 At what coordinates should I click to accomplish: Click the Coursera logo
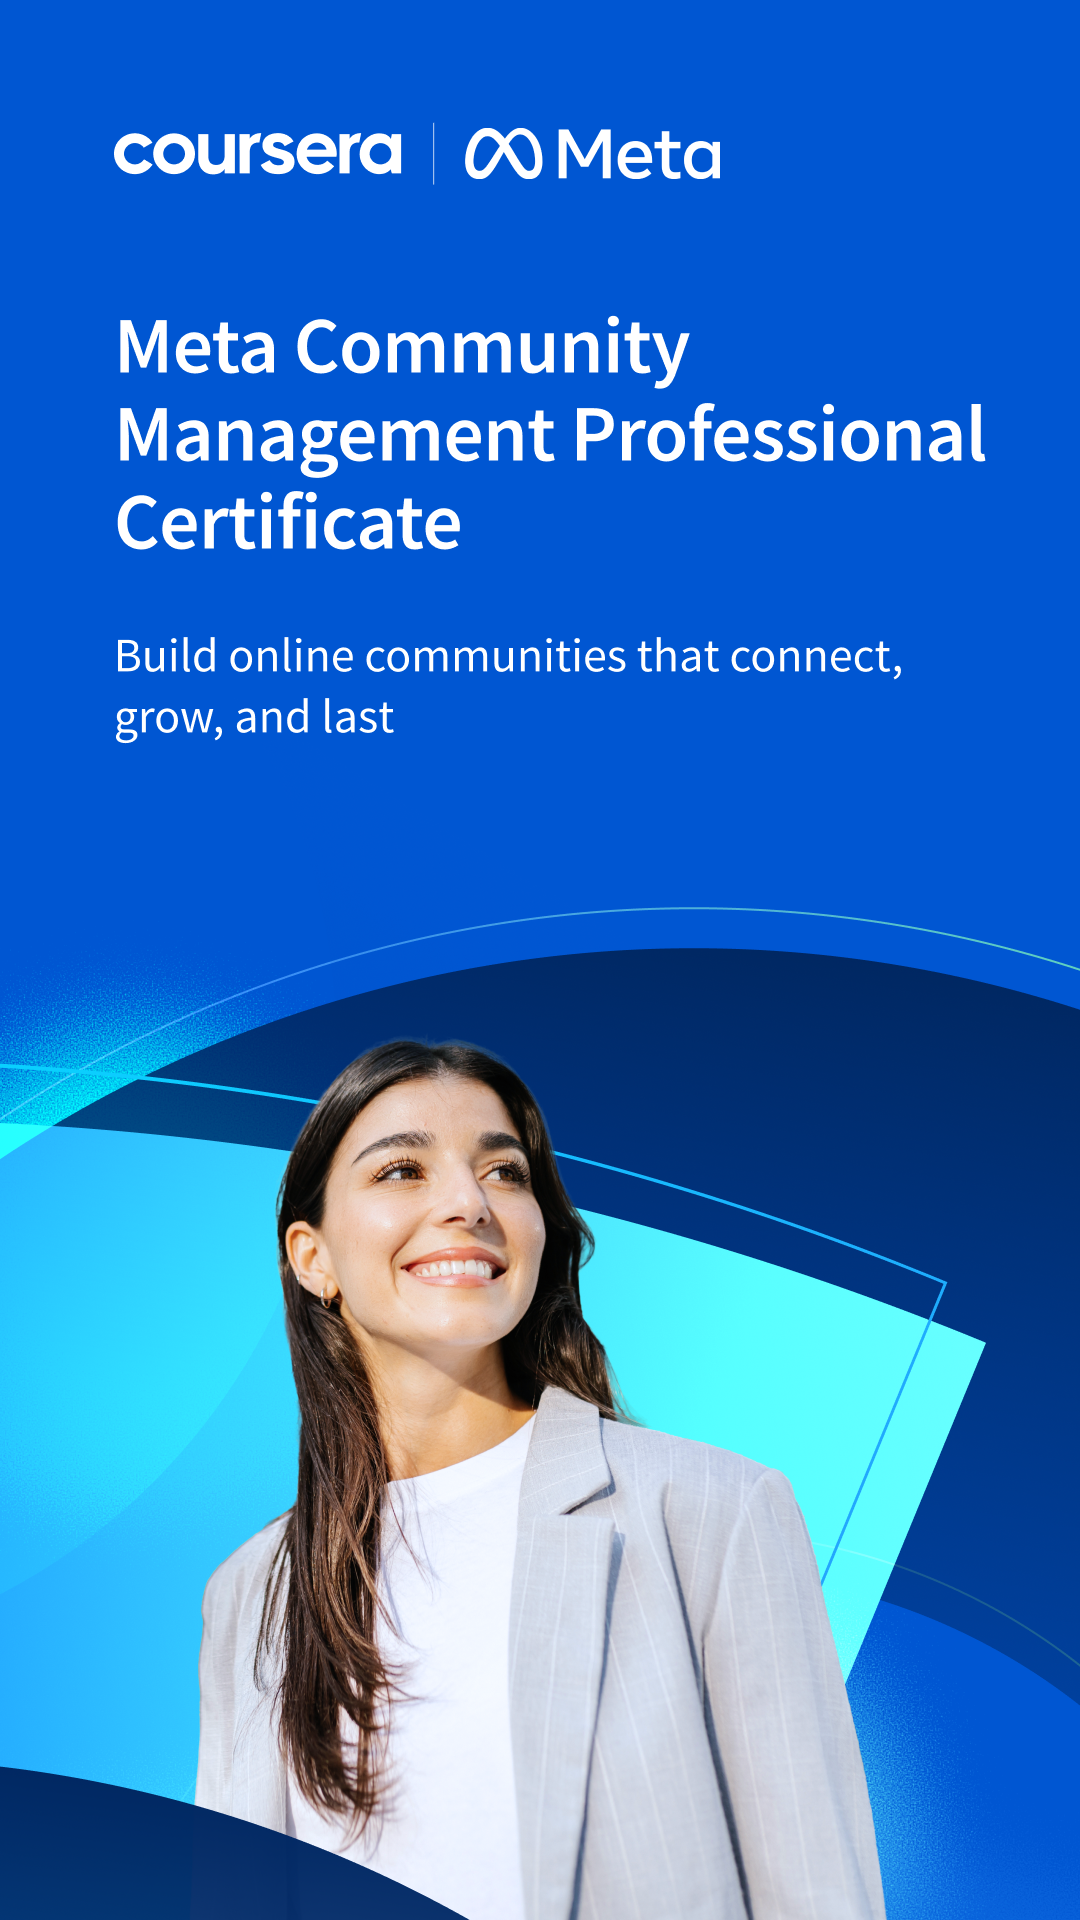coord(258,153)
